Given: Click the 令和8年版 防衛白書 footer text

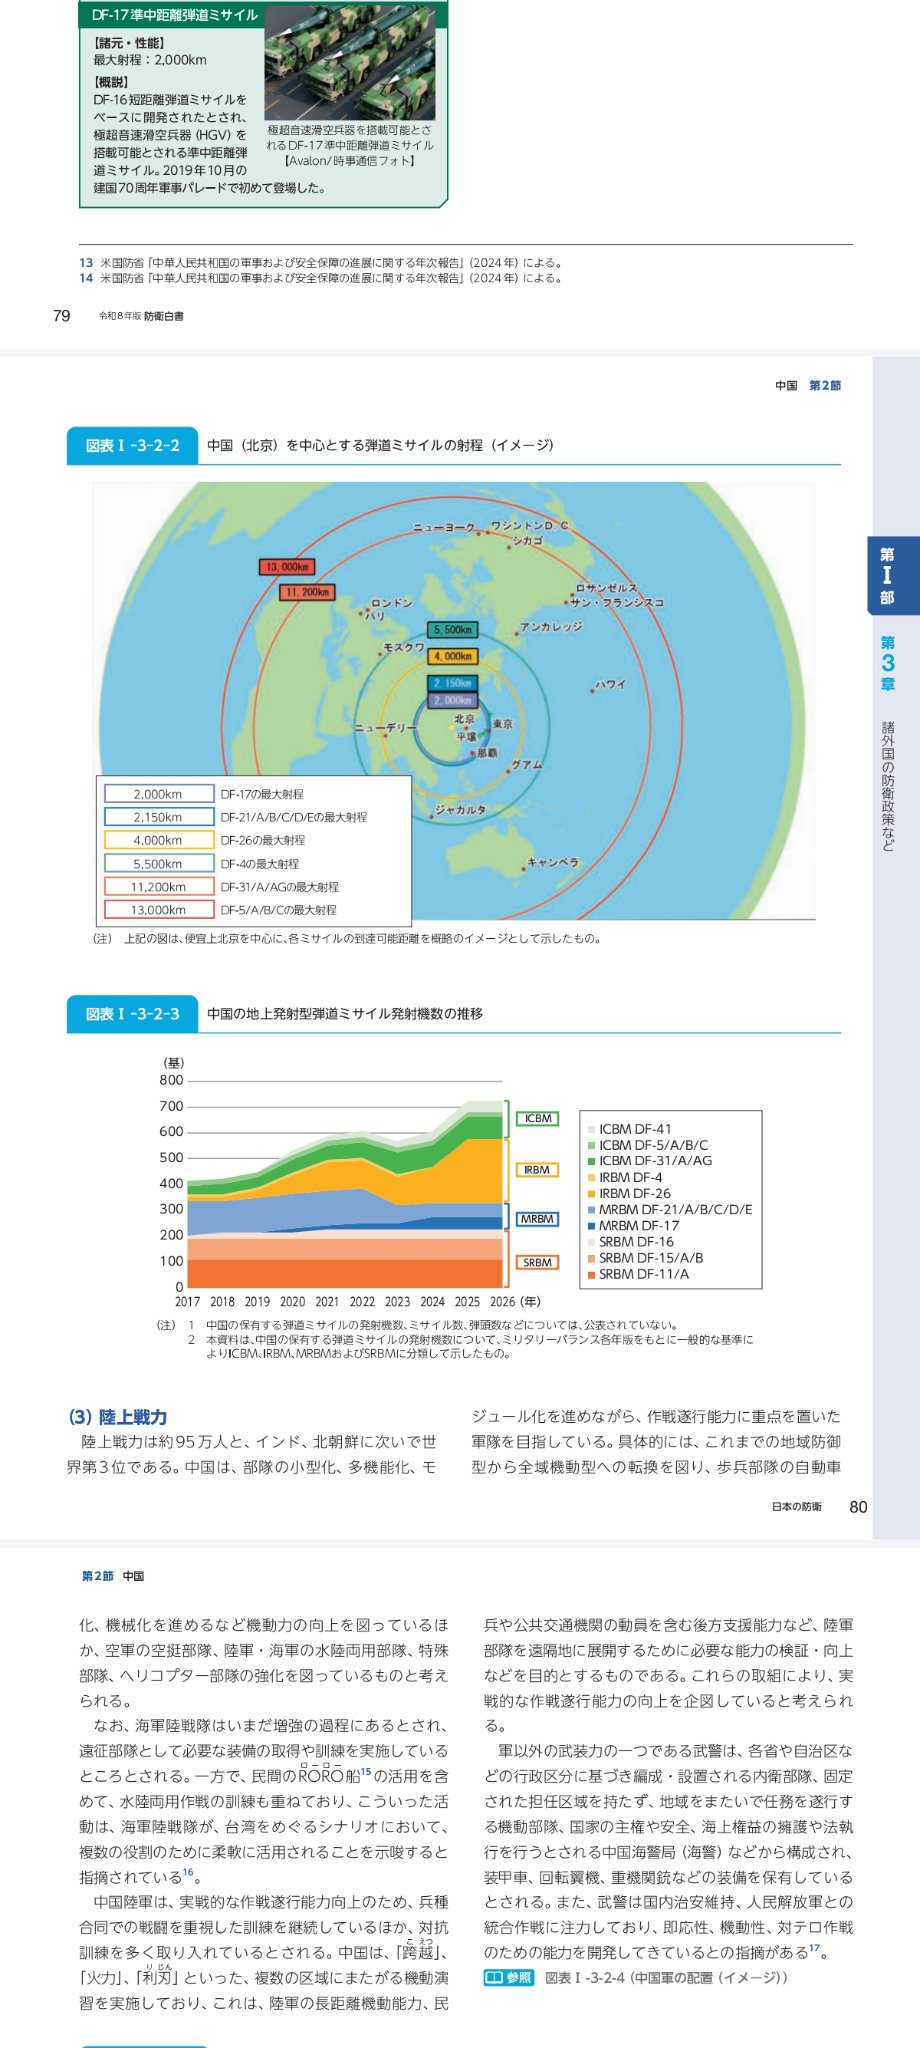Looking at the screenshot, I should click(141, 316).
